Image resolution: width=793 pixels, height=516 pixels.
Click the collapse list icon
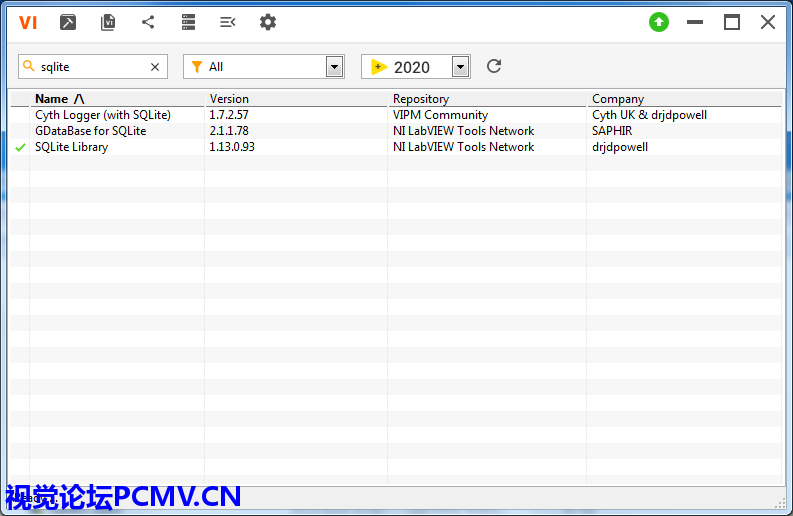pos(228,22)
